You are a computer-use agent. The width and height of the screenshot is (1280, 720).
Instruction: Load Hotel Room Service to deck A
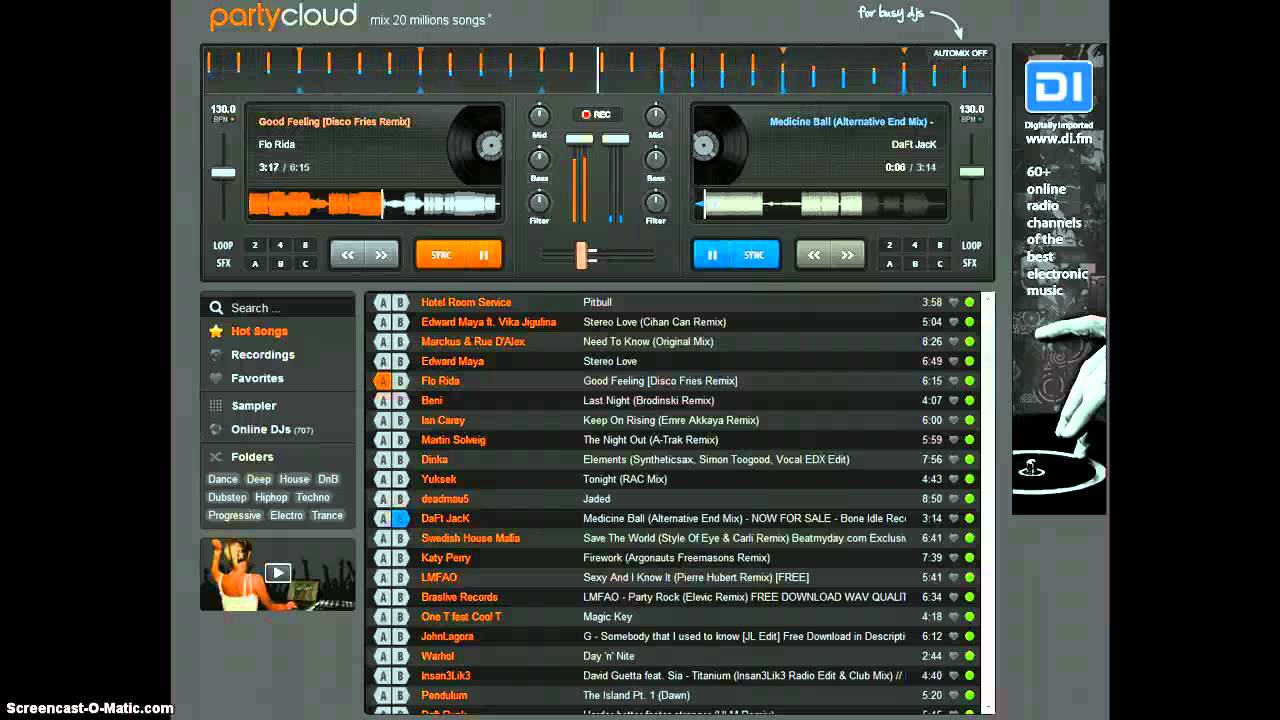pyautogui.click(x=382, y=302)
